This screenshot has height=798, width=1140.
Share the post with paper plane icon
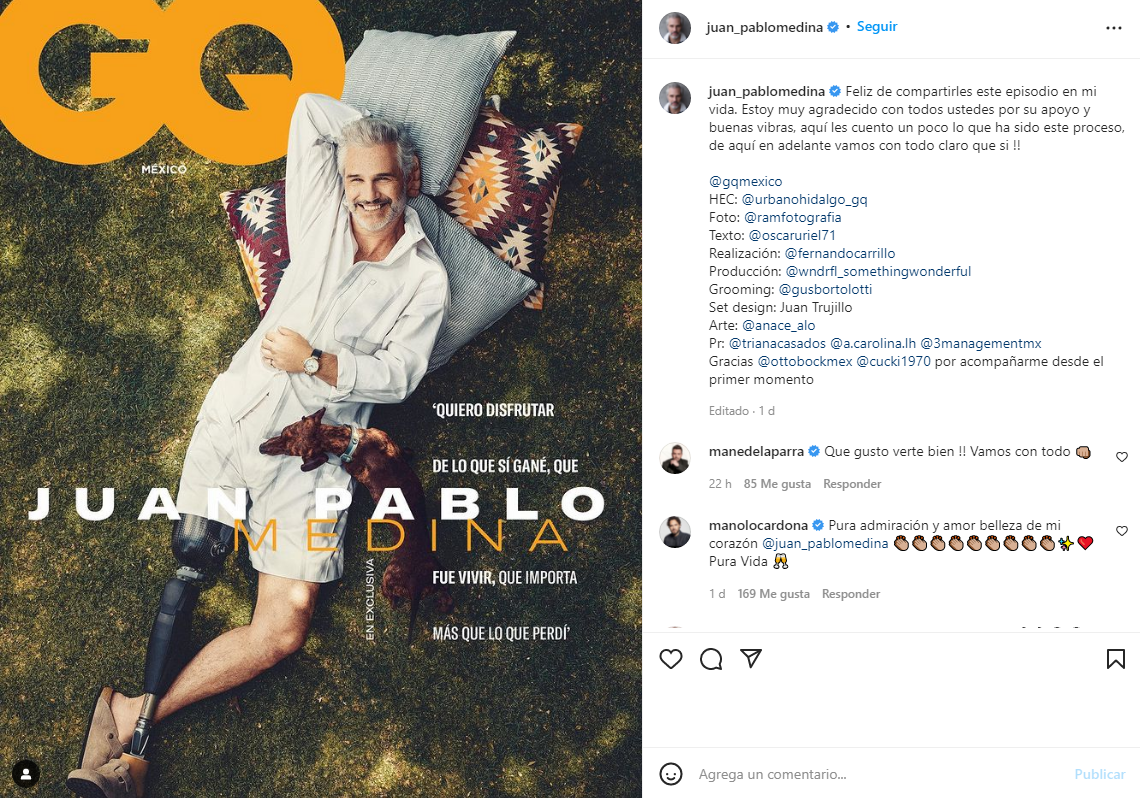pos(750,658)
